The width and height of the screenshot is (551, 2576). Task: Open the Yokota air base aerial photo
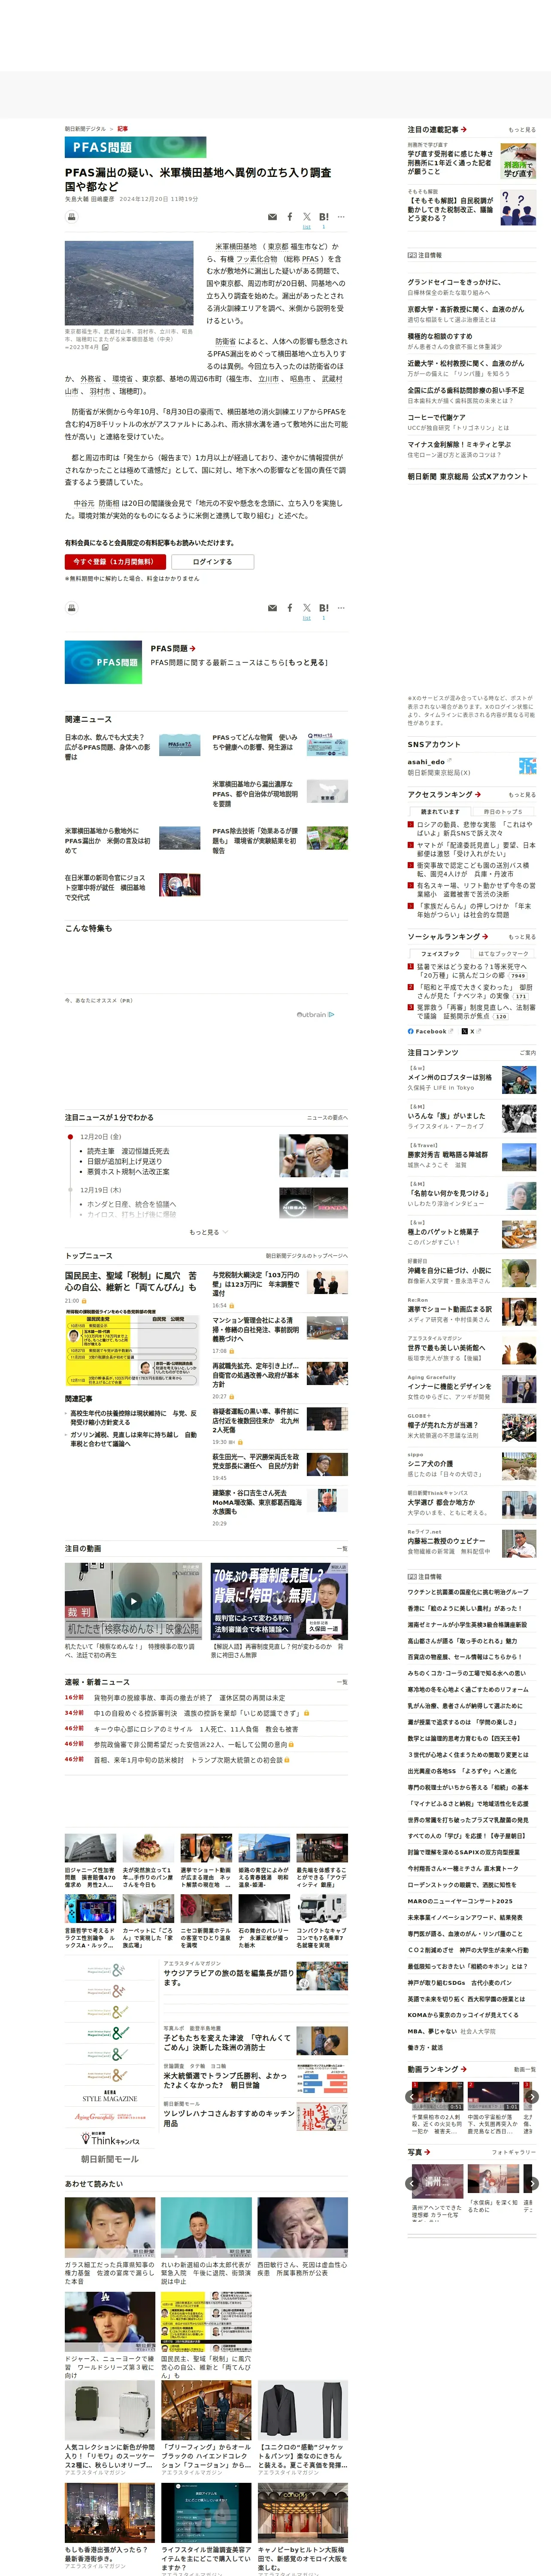pyautogui.click(x=129, y=282)
